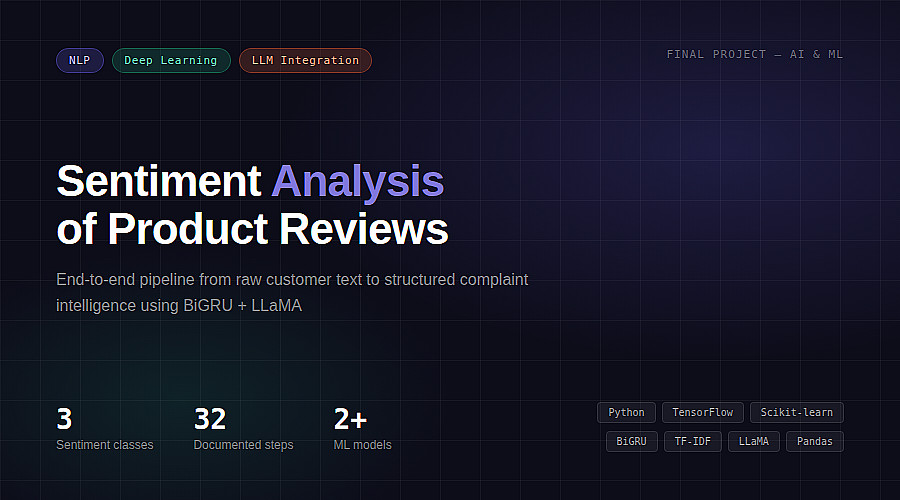Select the TensorFlow tech chip

click(x=703, y=412)
